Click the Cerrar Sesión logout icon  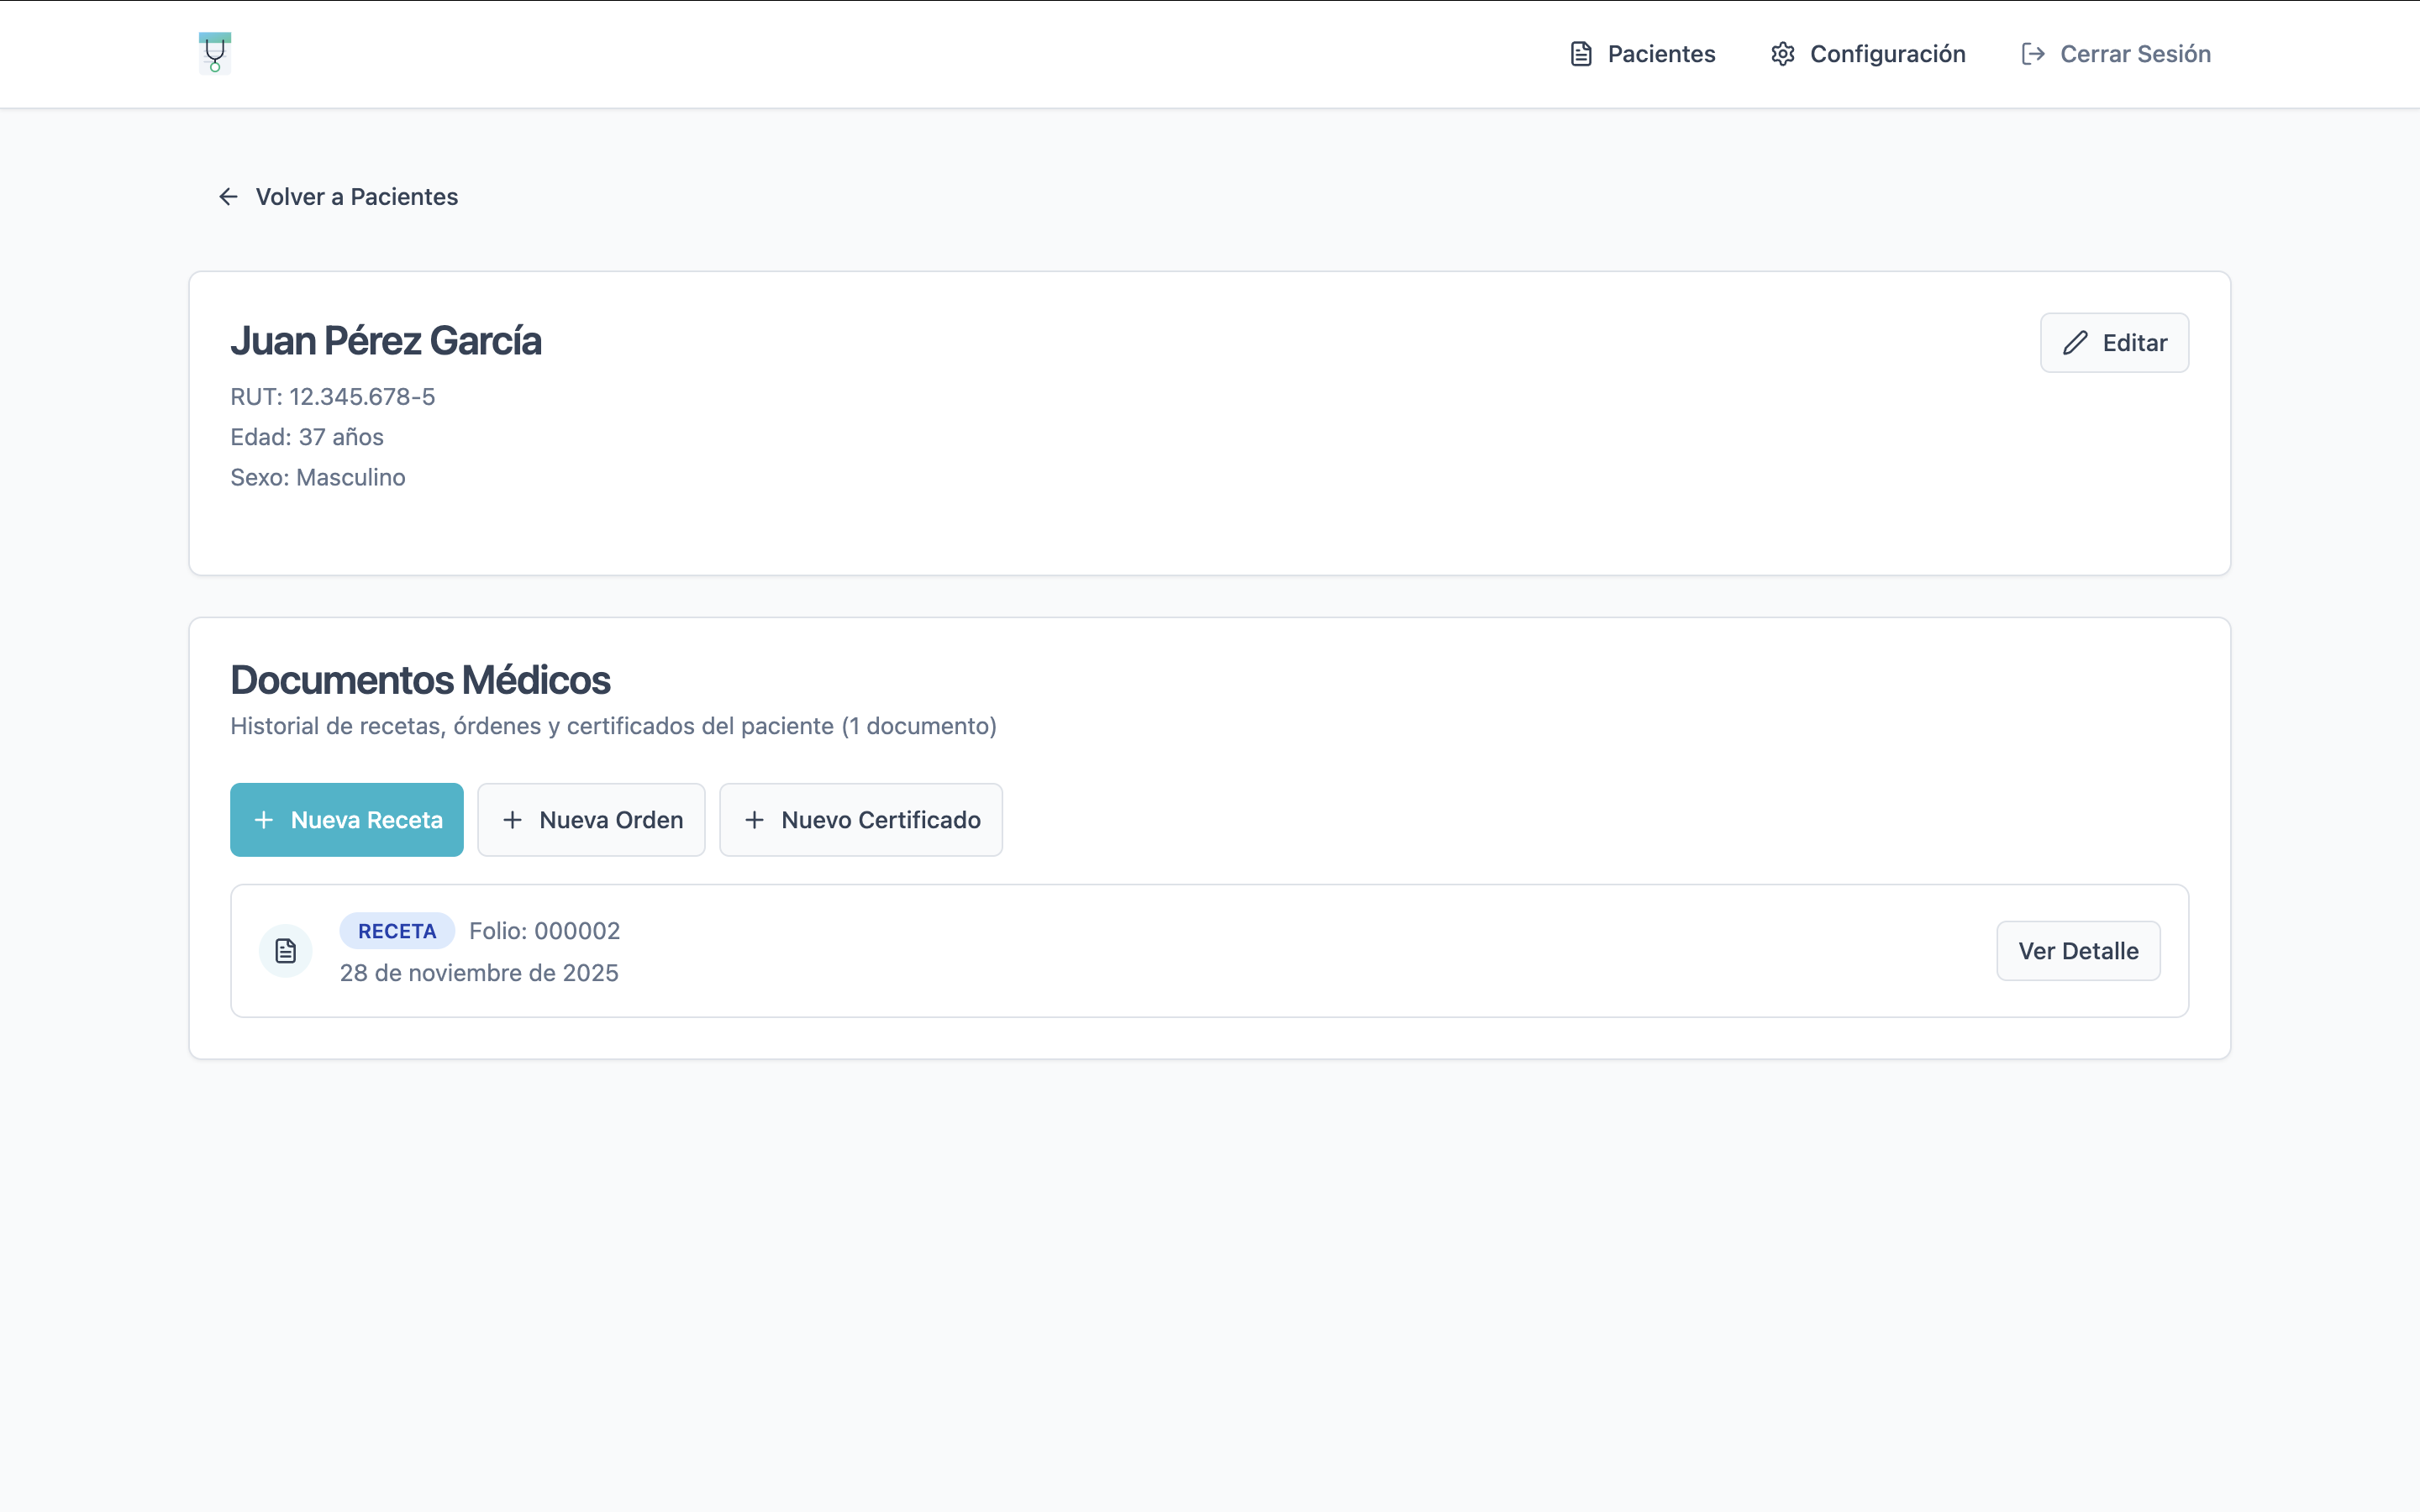pyautogui.click(x=2033, y=54)
